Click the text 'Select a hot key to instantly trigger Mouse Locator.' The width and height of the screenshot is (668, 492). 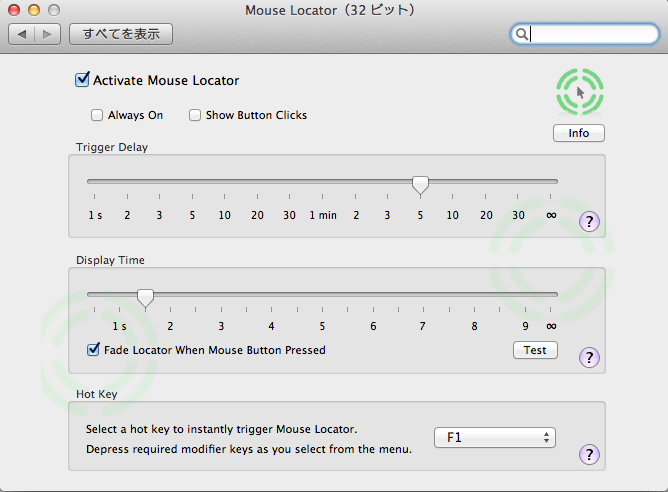[222, 429]
